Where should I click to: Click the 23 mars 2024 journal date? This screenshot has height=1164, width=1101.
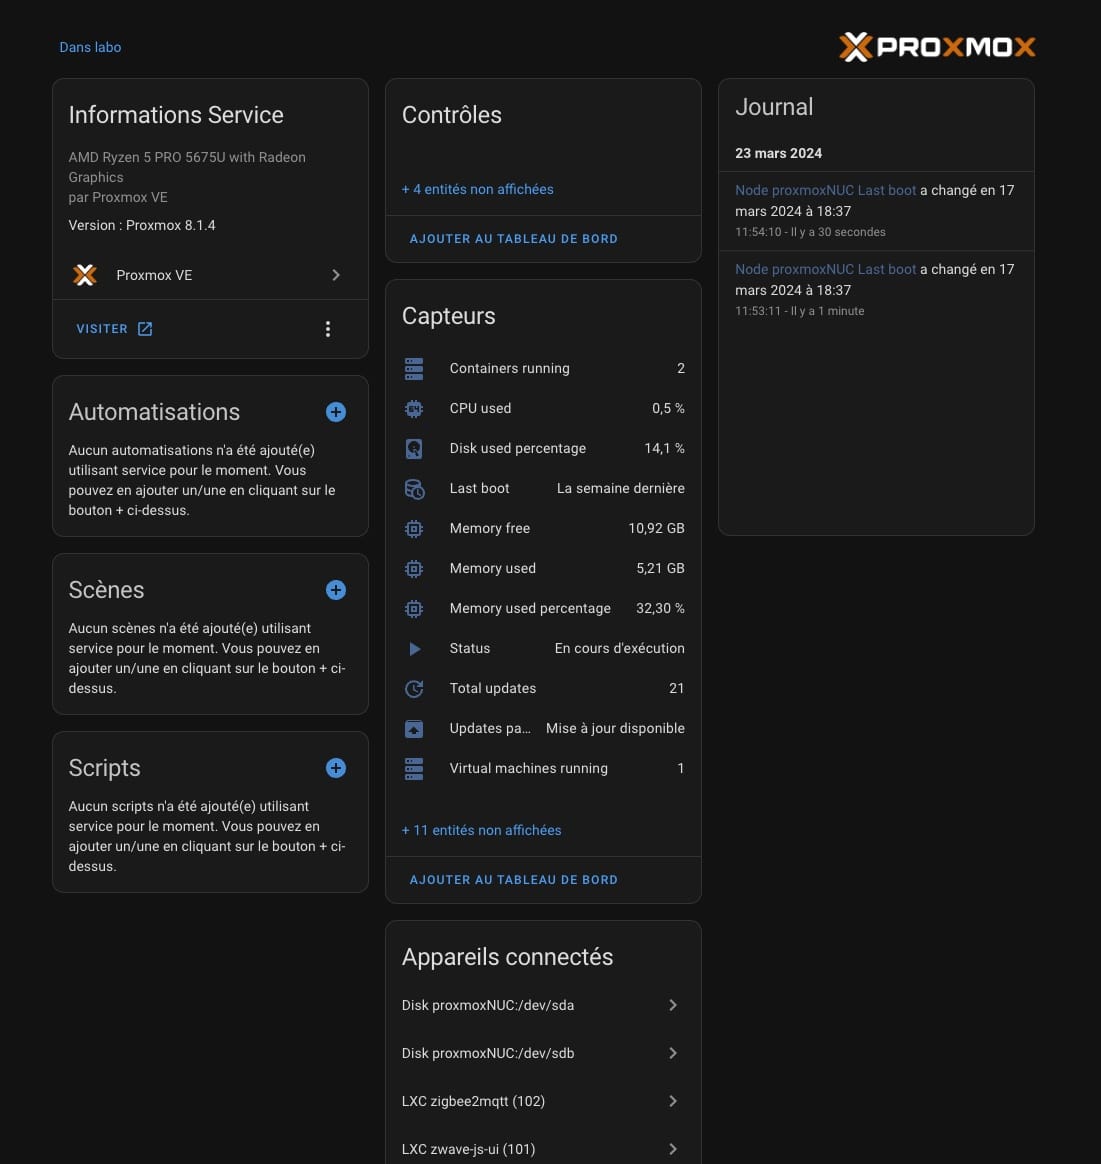tap(778, 154)
